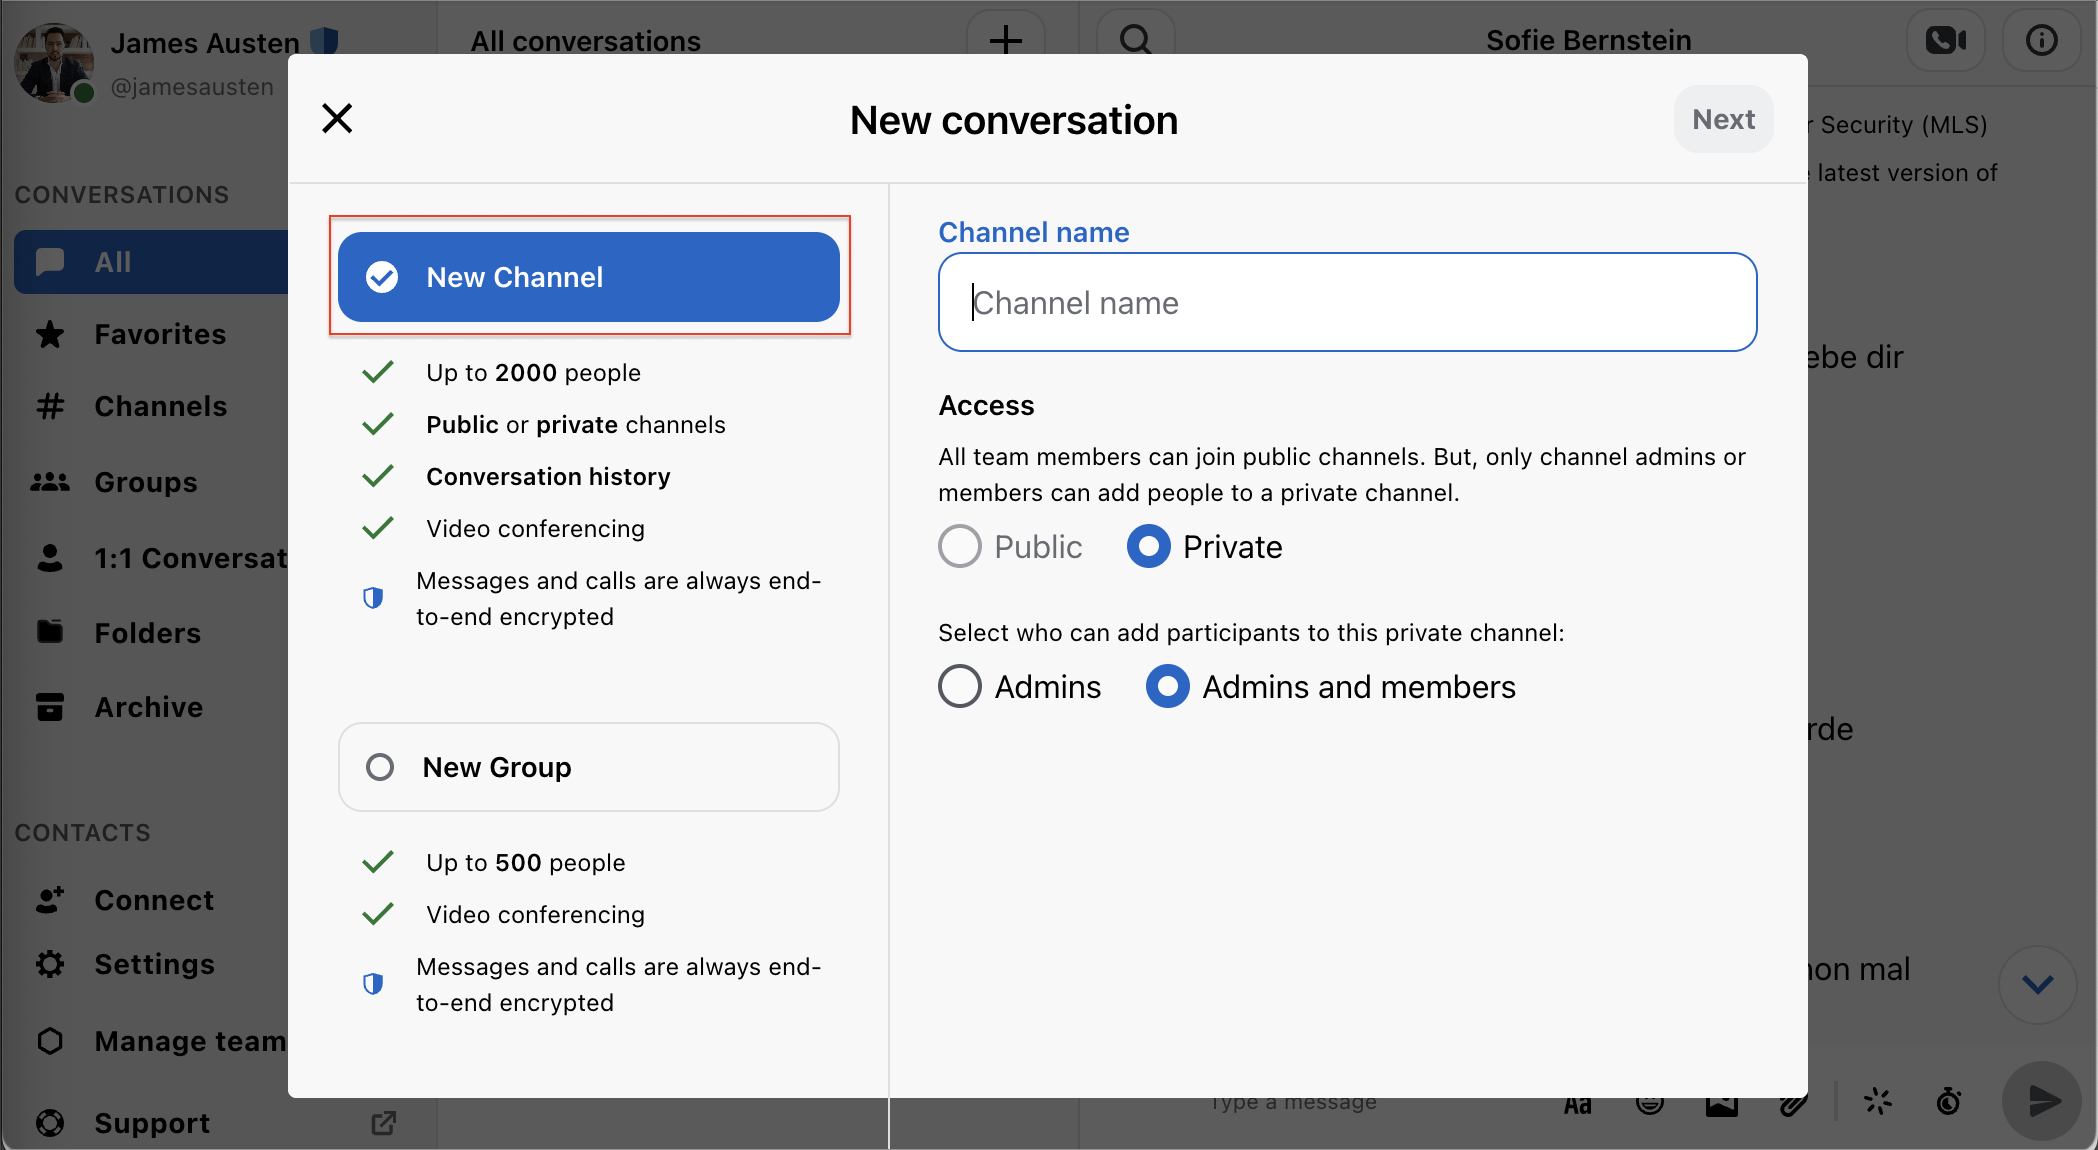This screenshot has width=2098, height=1150.
Task: Close the New conversation dialog
Action: tap(337, 119)
